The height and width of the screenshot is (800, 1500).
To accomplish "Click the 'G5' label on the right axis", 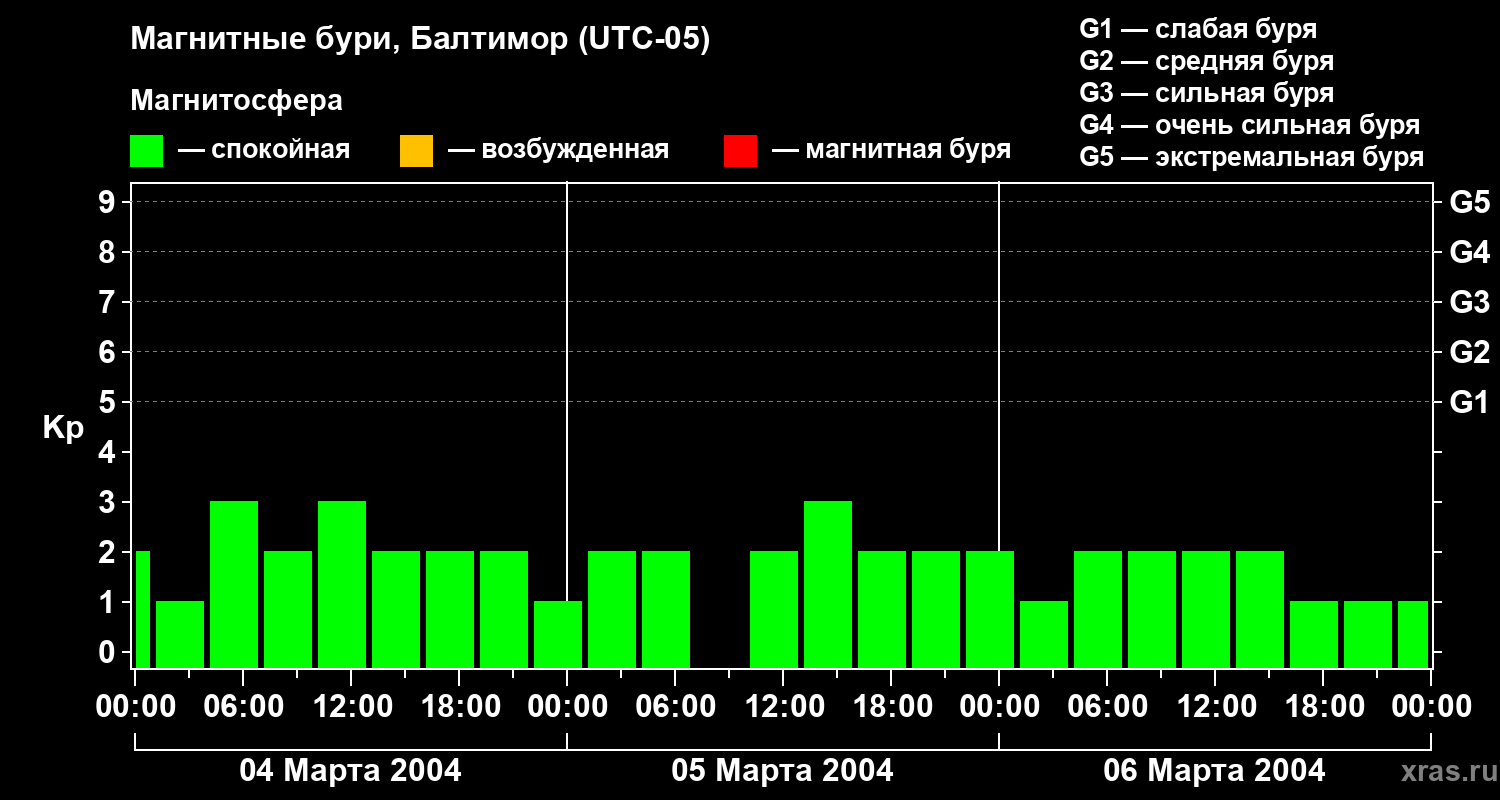I will tap(1469, 202).
